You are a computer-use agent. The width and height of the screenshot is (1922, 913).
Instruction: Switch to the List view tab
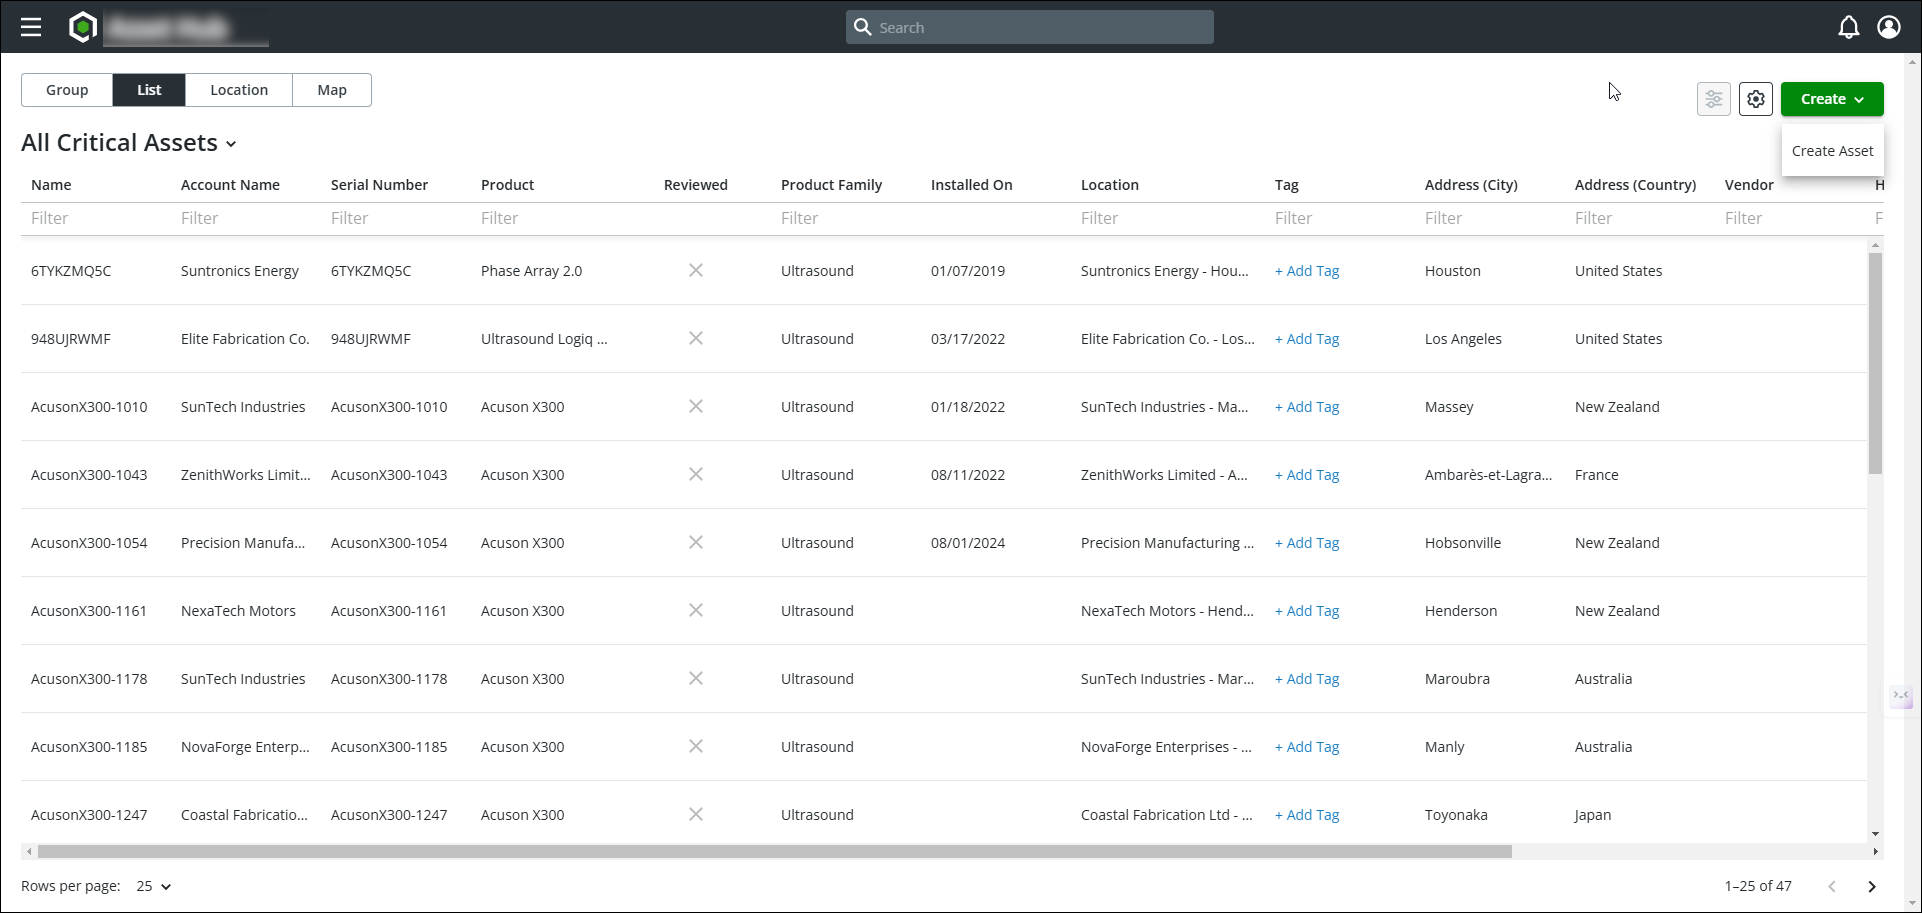(x=149, y=90)
